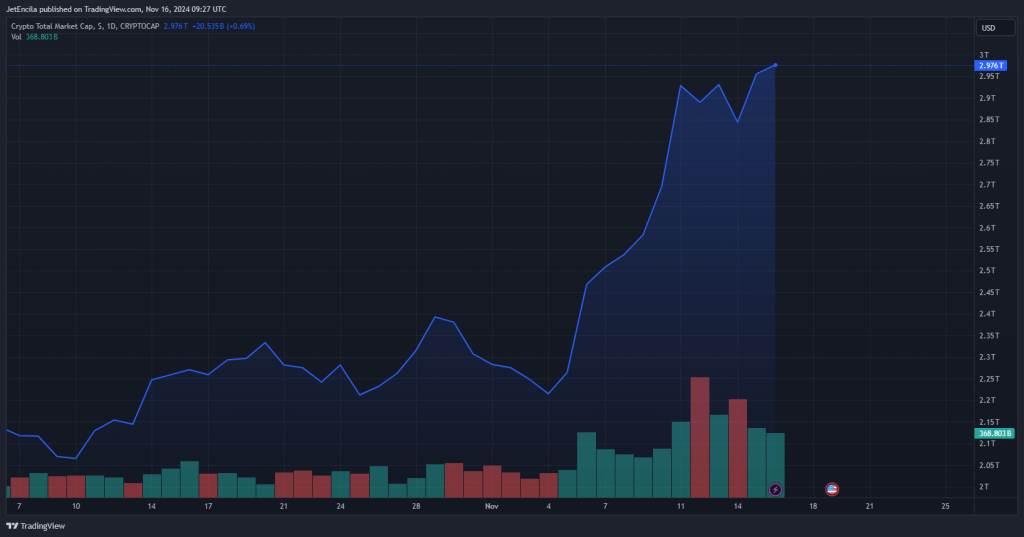Viewport: 1024px width, 537px height.
Task: Click the 2.976T current price label
Action: coord(990,65)
